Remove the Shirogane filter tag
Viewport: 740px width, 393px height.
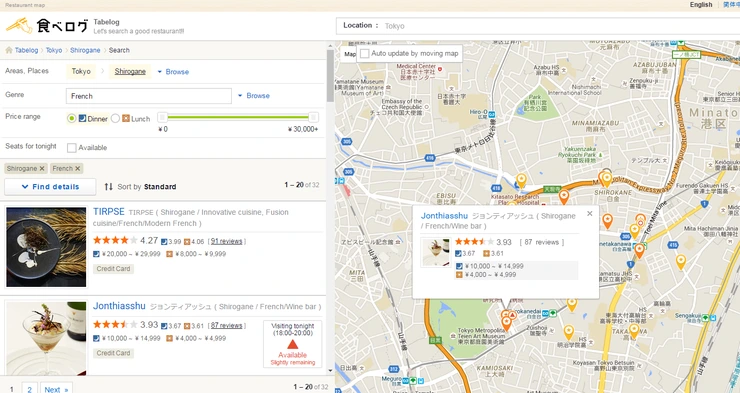42,168
